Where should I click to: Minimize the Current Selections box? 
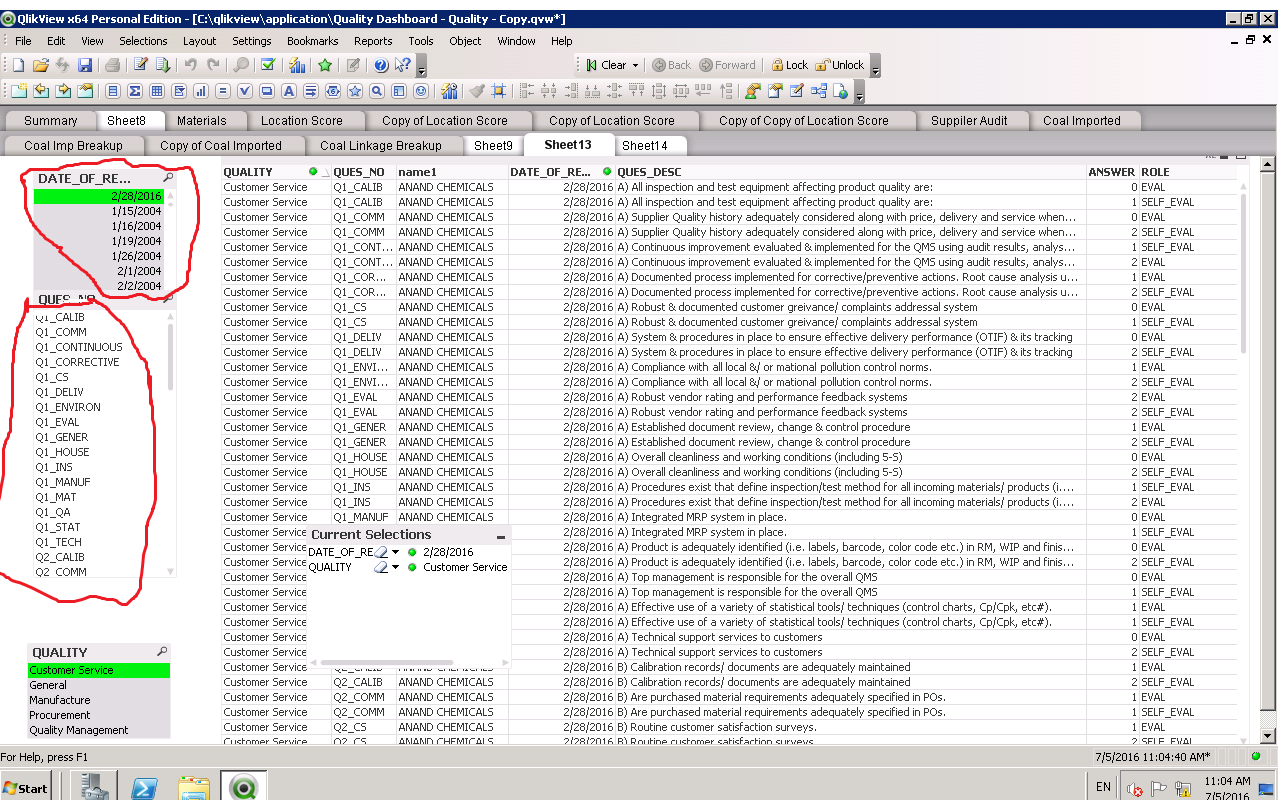pos(501,536)
